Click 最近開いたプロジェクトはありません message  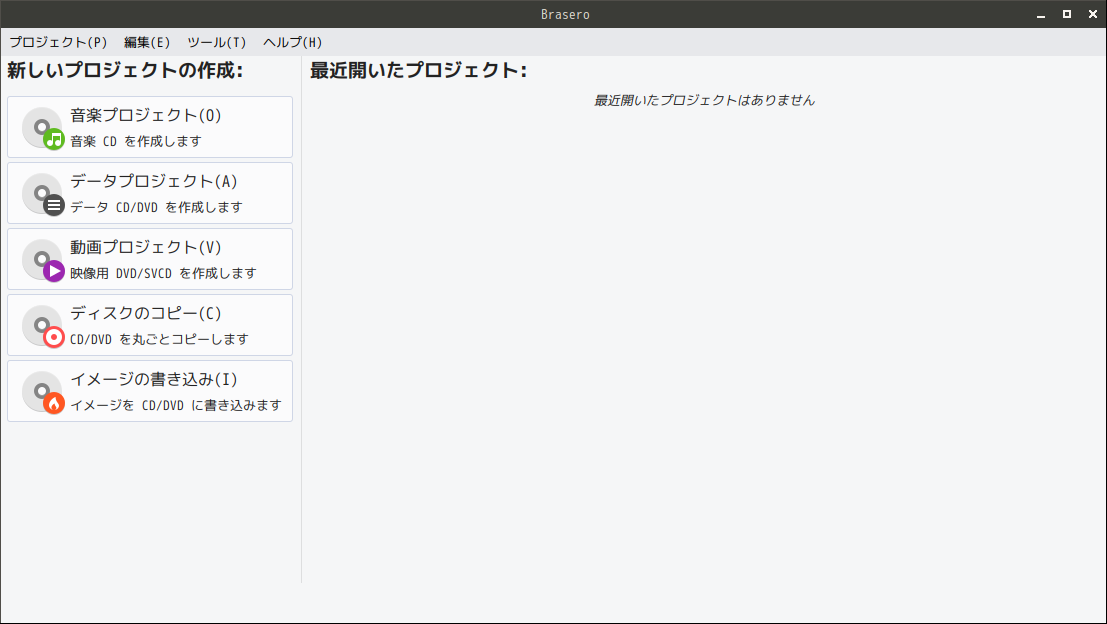[x=704, y=100]
